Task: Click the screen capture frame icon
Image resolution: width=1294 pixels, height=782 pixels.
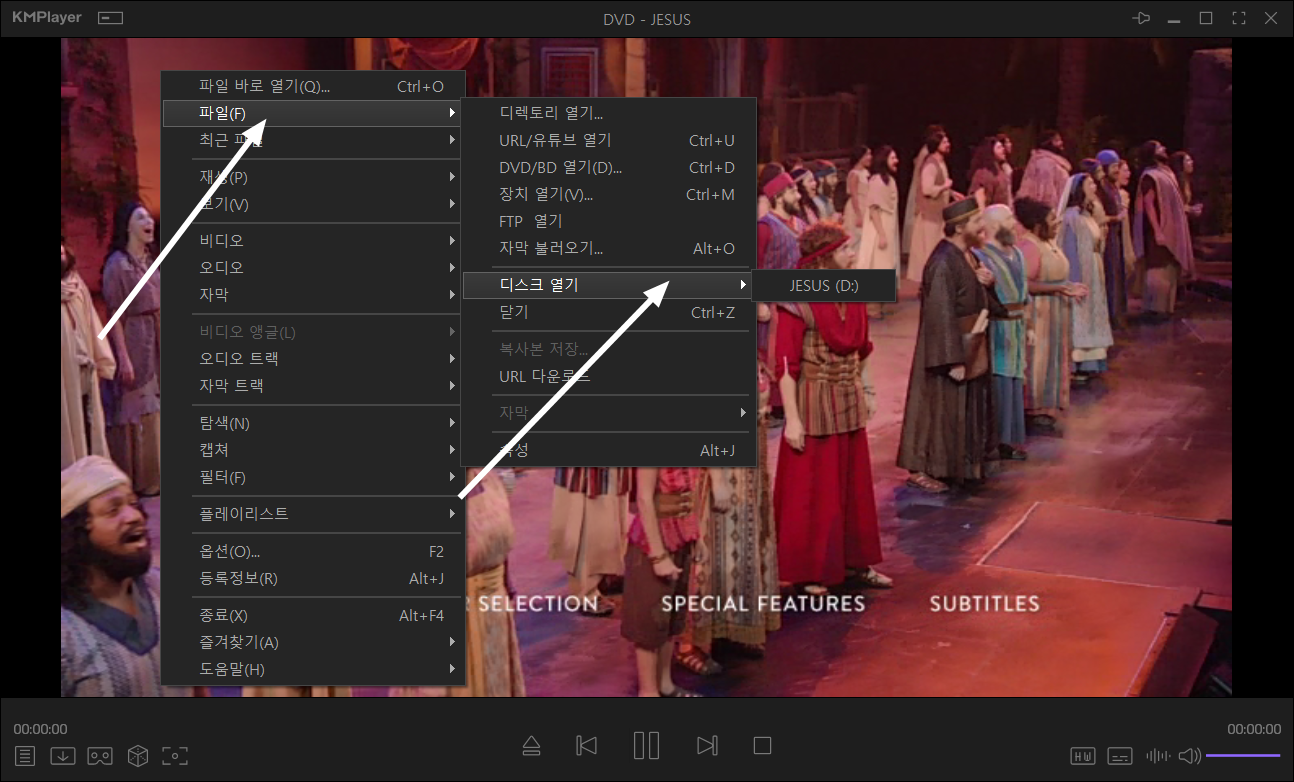Action: [175, 756]
